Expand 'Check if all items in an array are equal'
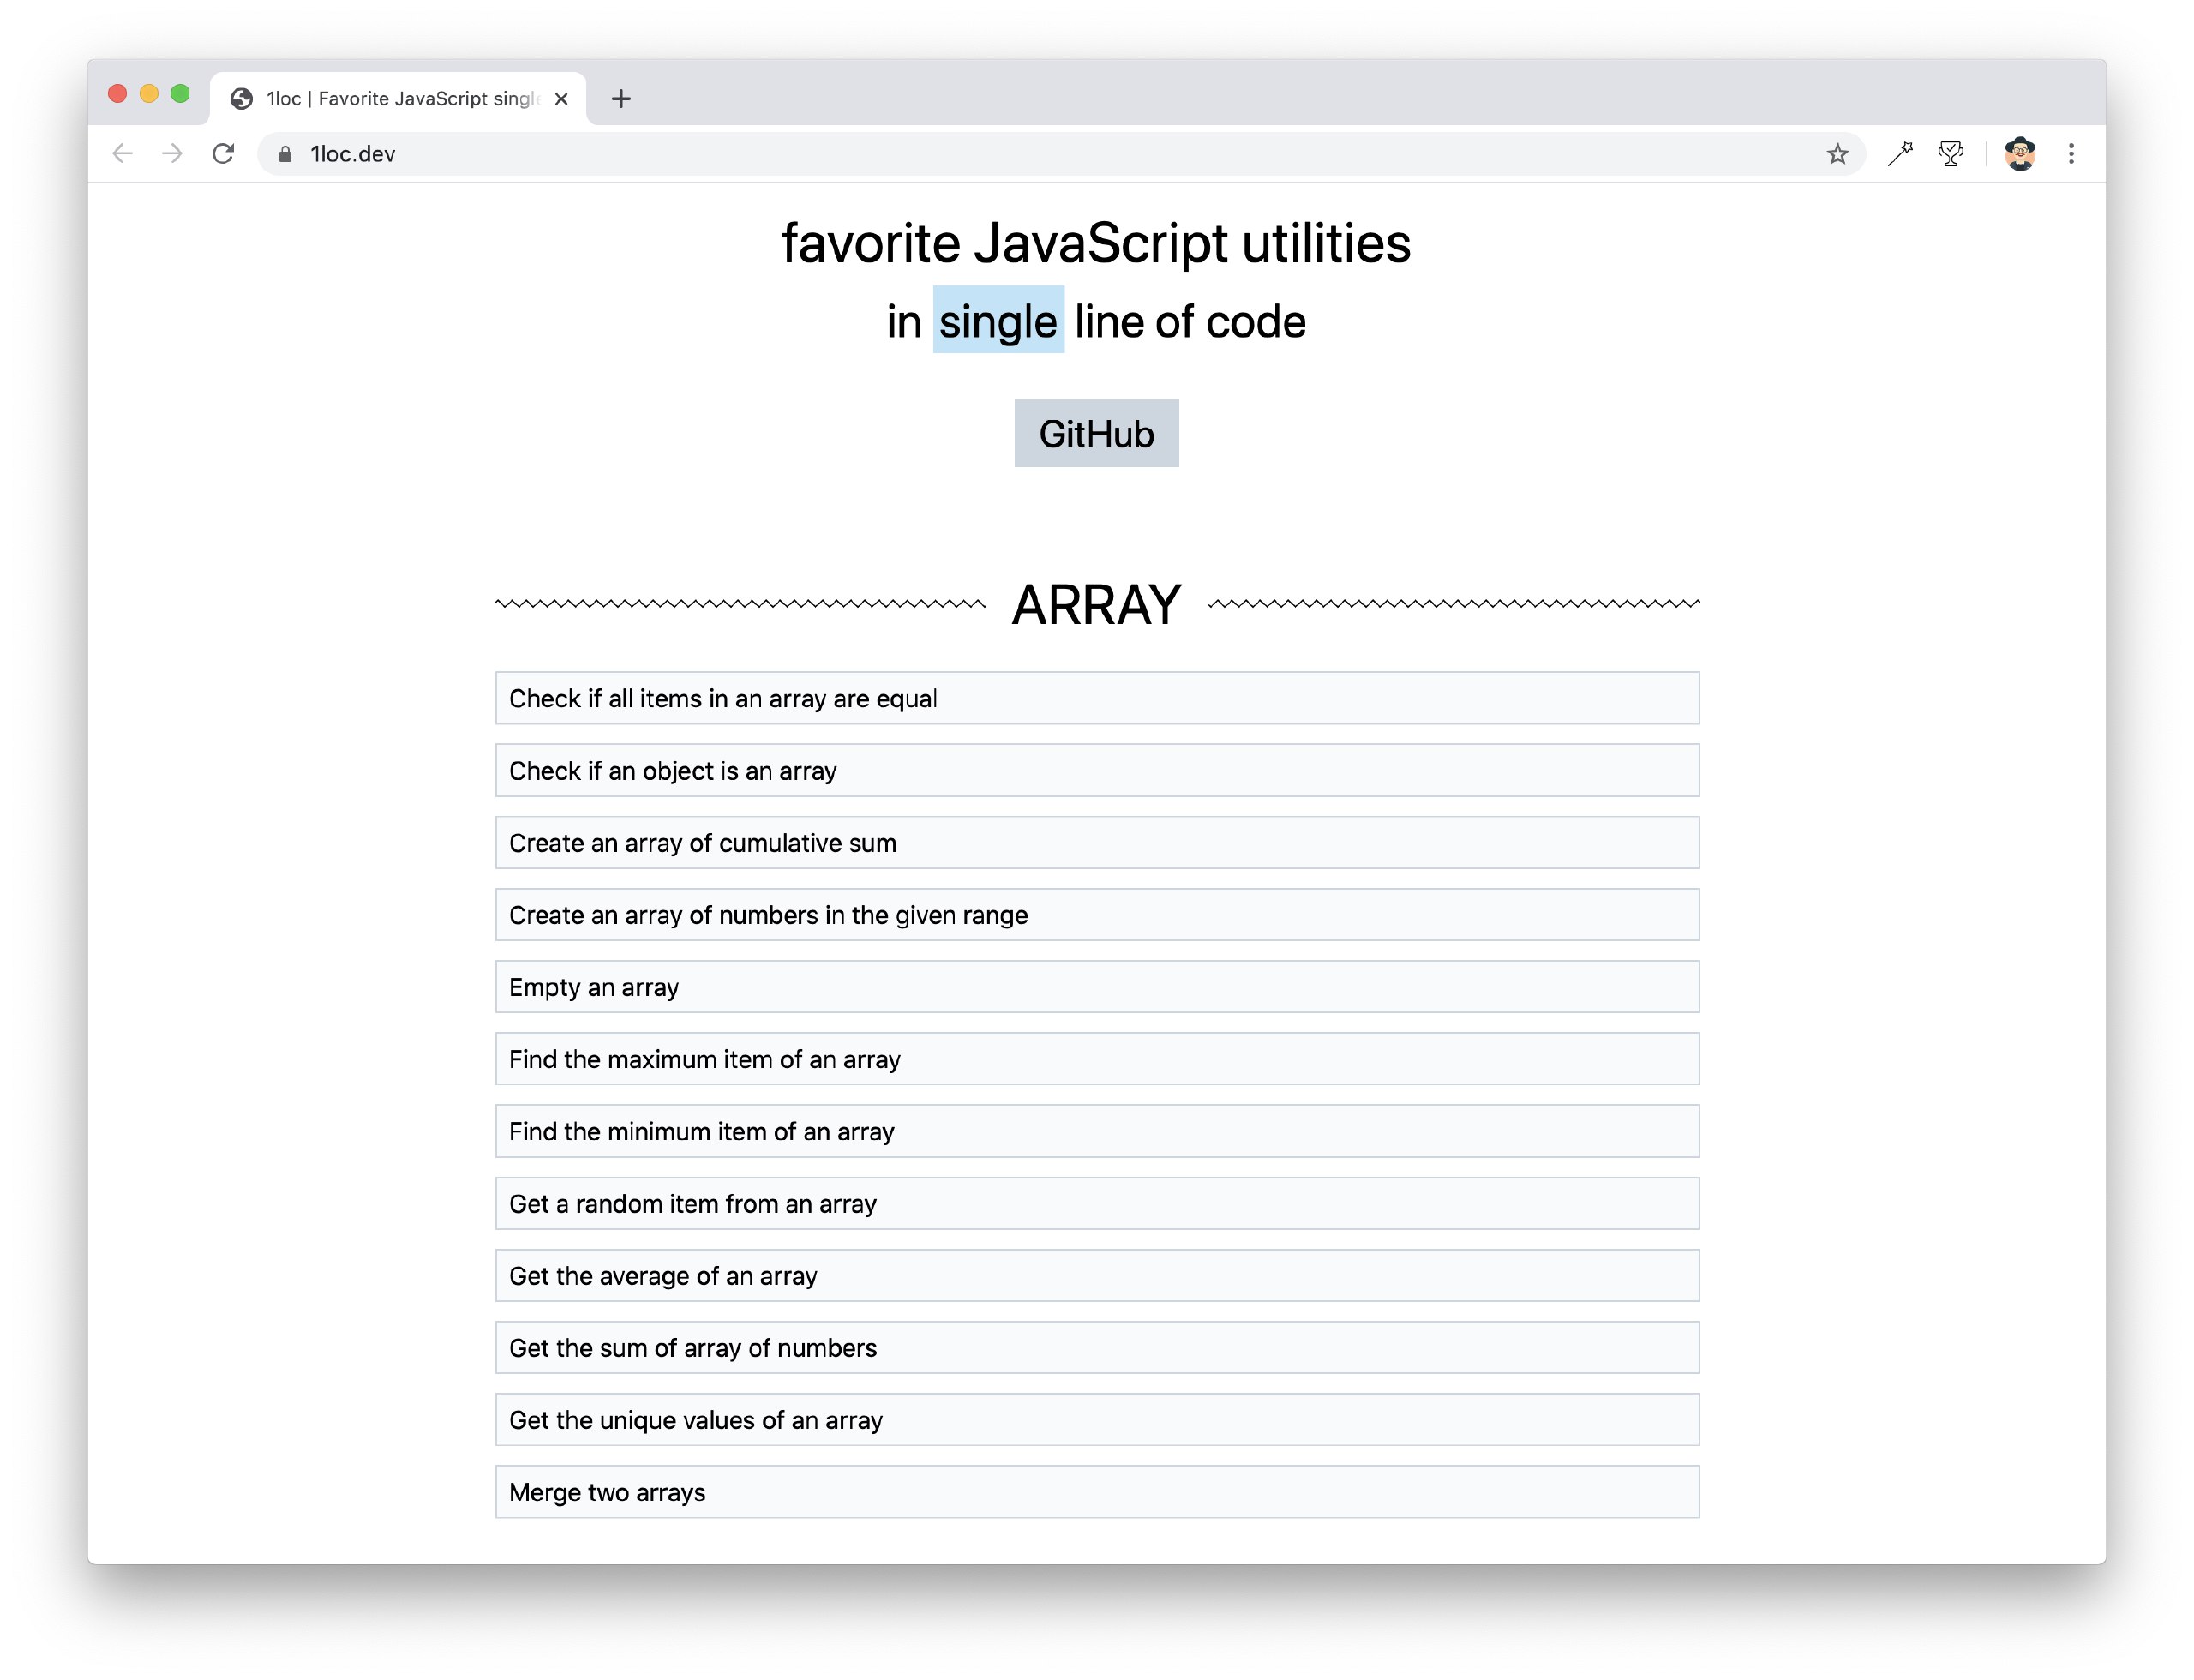2194x1680 pixels. 1096,698
